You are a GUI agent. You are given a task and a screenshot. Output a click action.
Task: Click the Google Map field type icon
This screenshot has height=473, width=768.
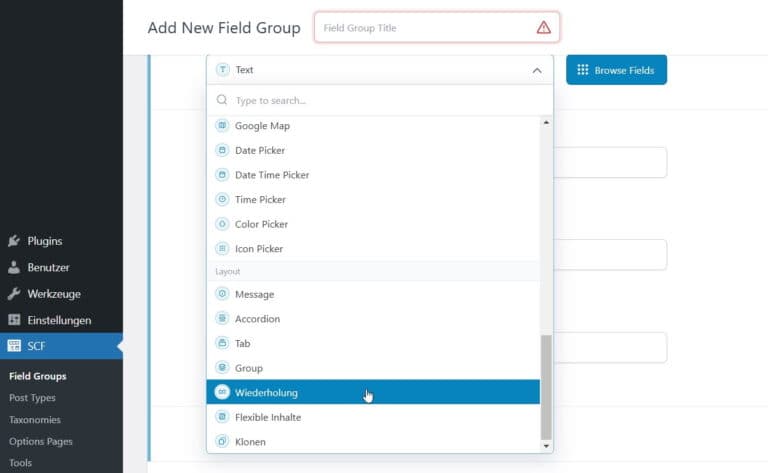[x=222, y=125]
